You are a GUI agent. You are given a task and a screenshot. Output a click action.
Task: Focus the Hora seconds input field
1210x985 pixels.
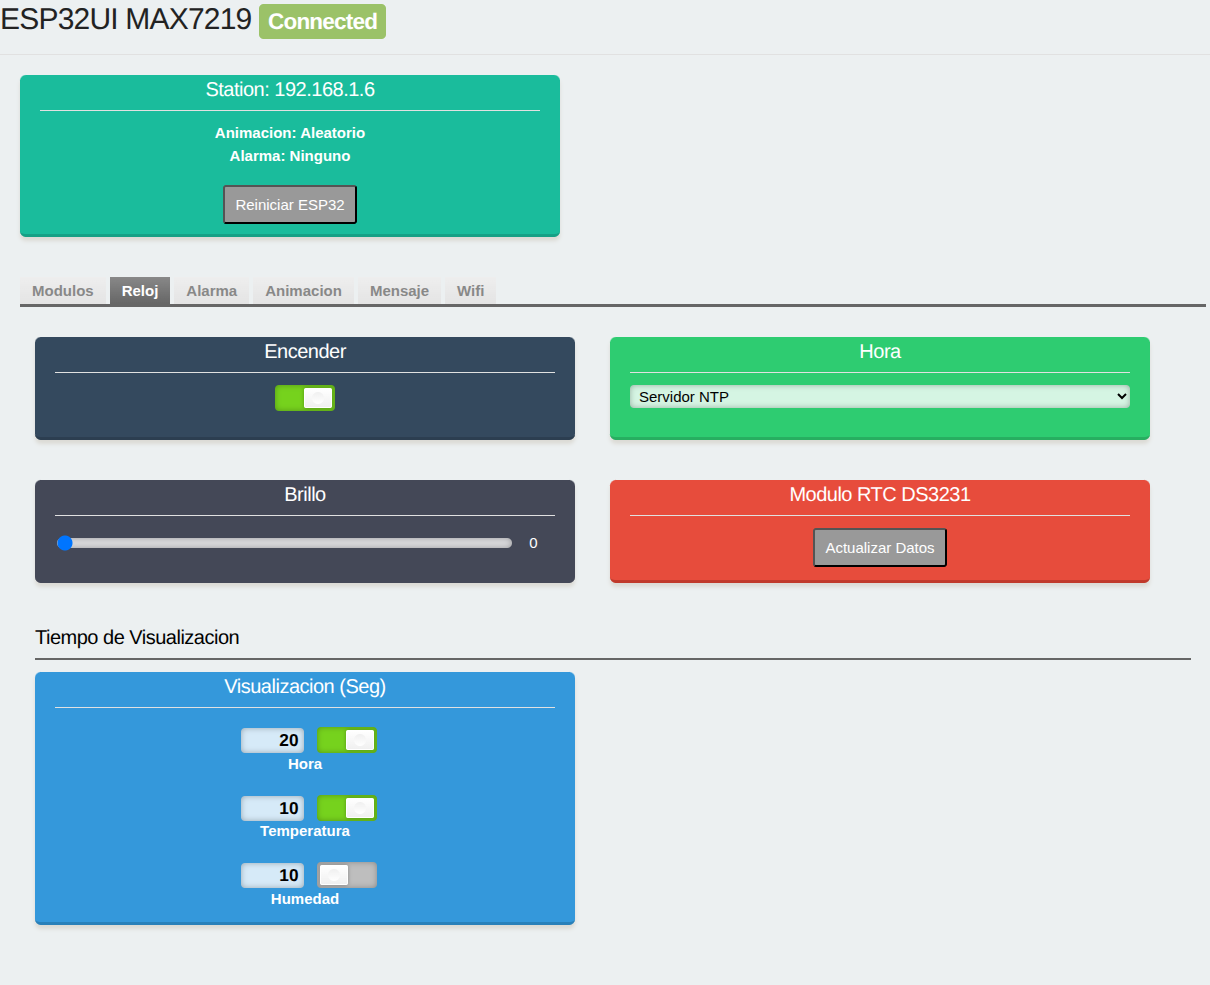[272, 740]
